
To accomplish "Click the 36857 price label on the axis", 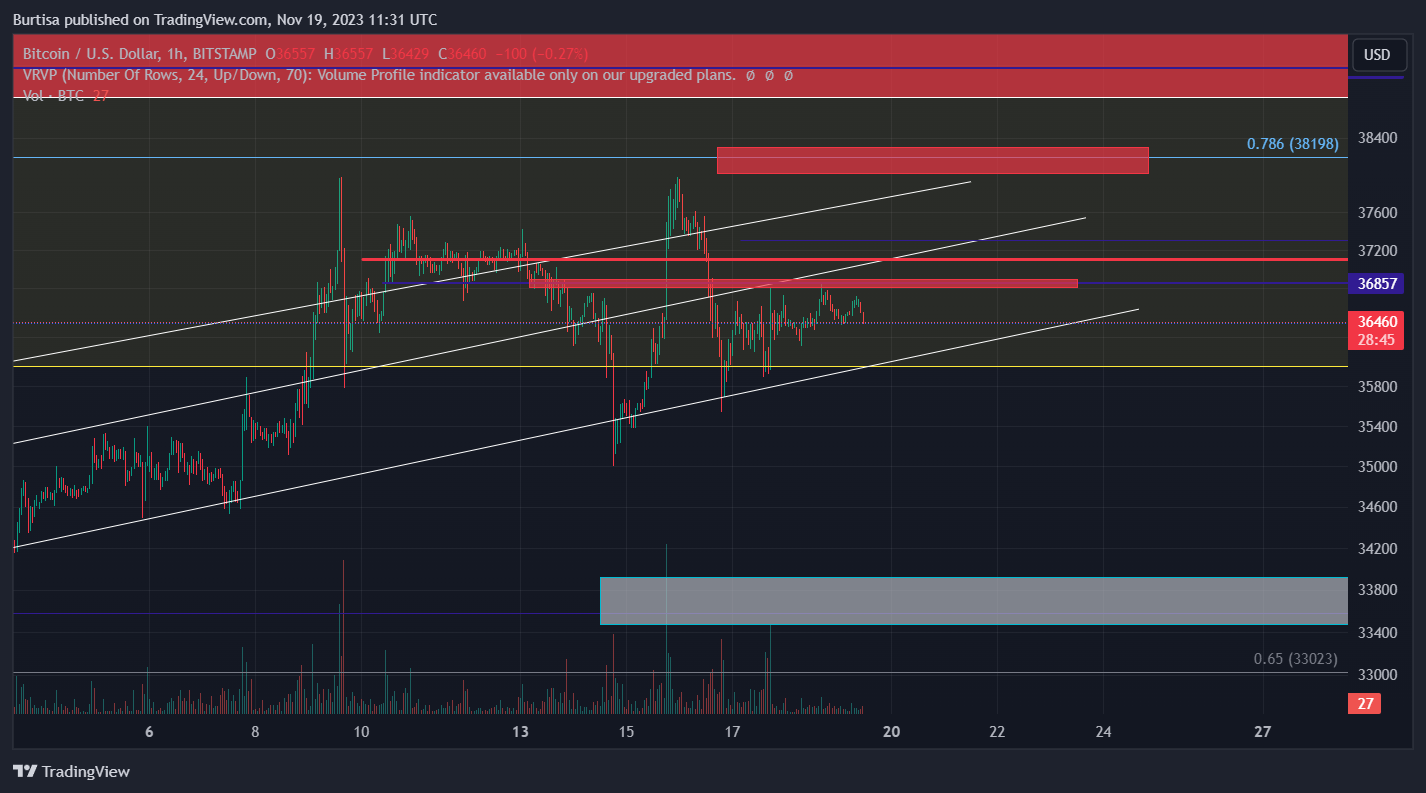I will [1377, 283].
